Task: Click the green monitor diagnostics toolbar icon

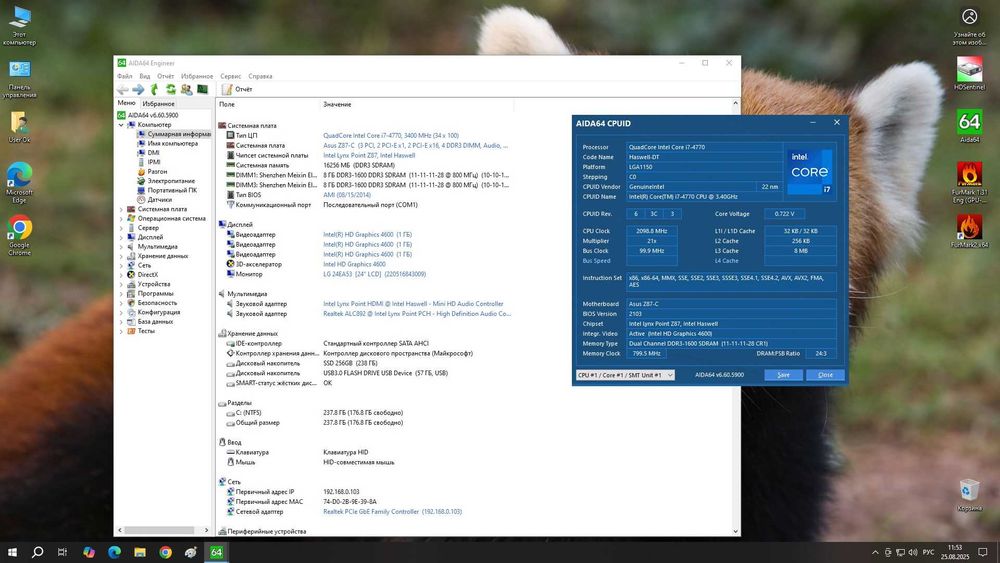Action: pyautogui.click(x=202, y=89)
